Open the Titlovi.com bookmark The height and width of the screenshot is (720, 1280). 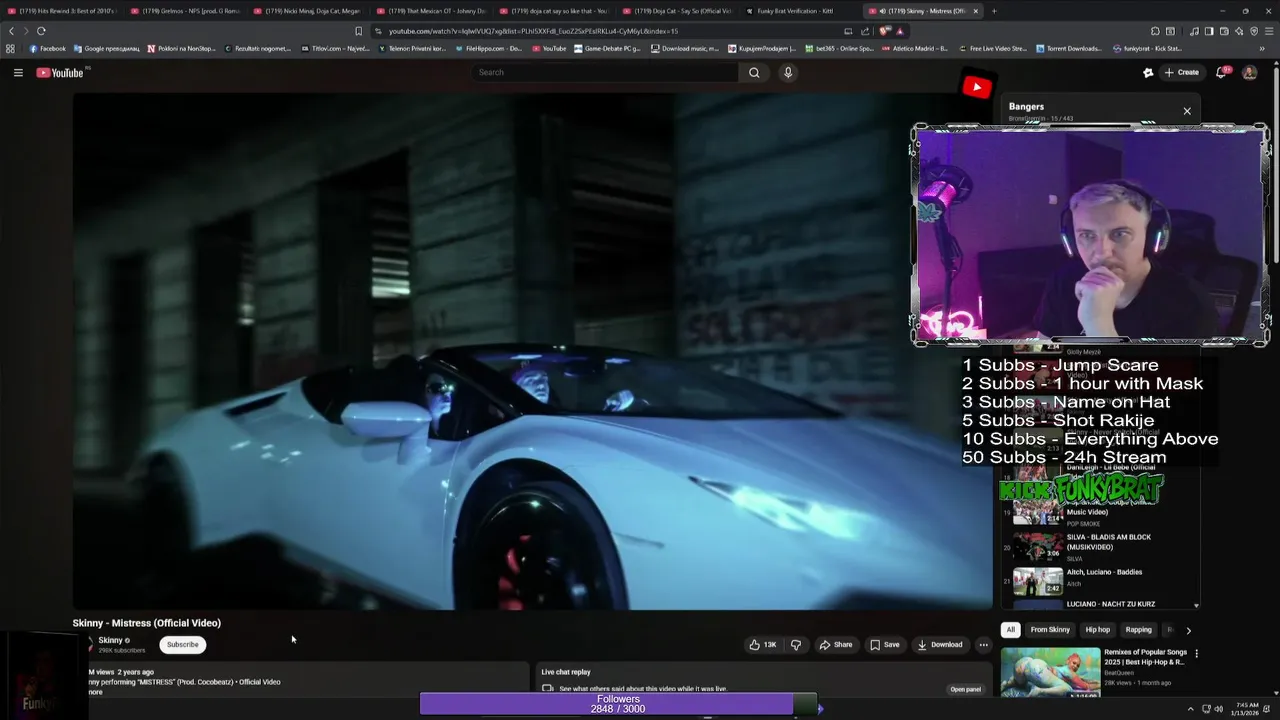335,48
